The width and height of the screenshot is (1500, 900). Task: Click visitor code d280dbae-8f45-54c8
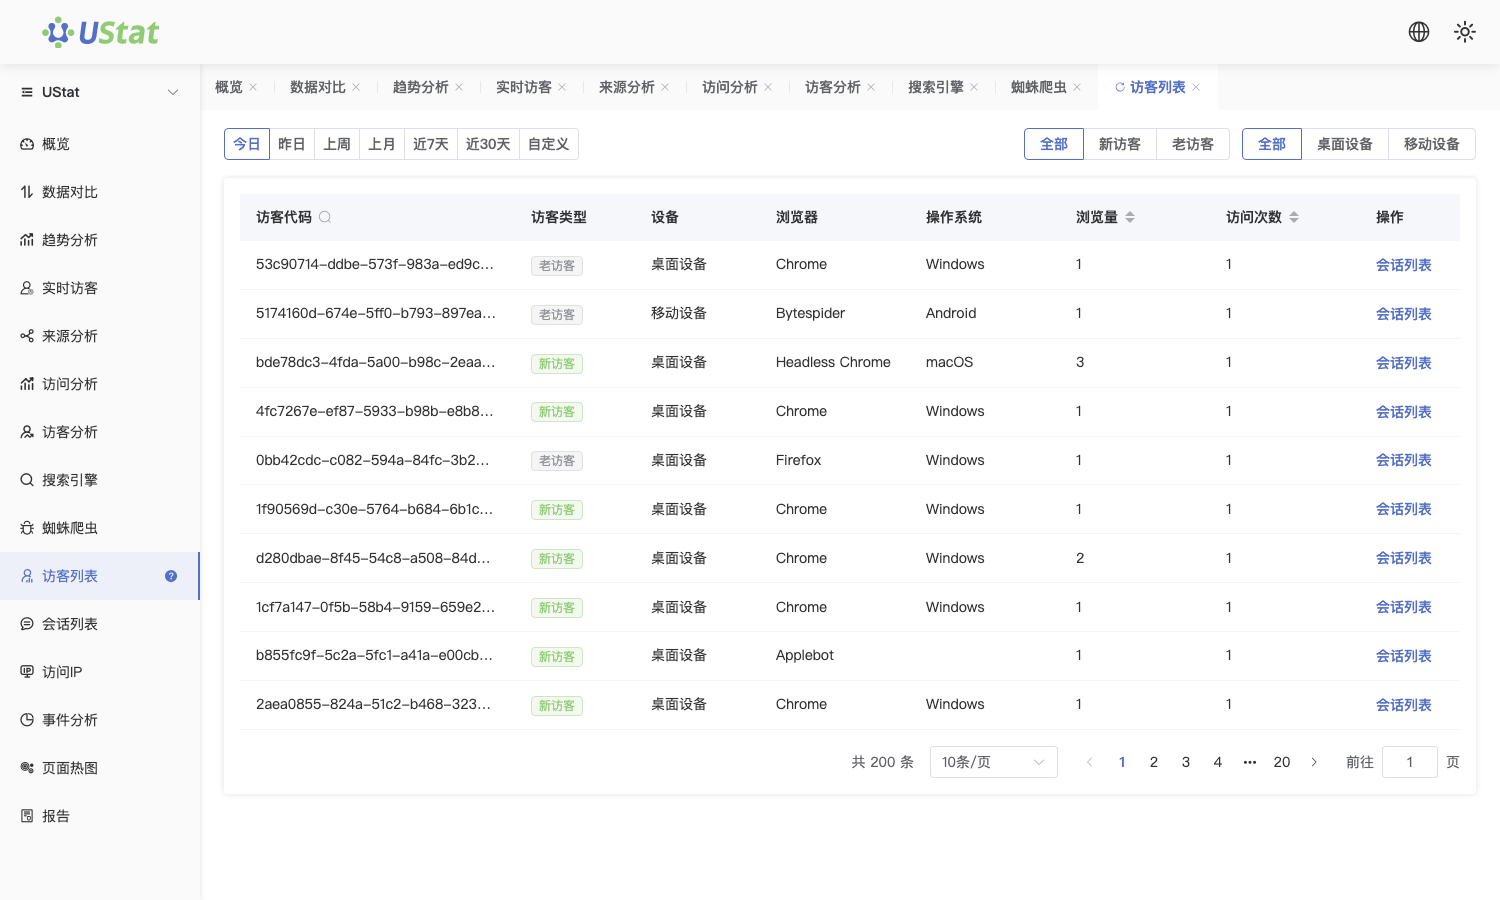click(x=373, y=558)
